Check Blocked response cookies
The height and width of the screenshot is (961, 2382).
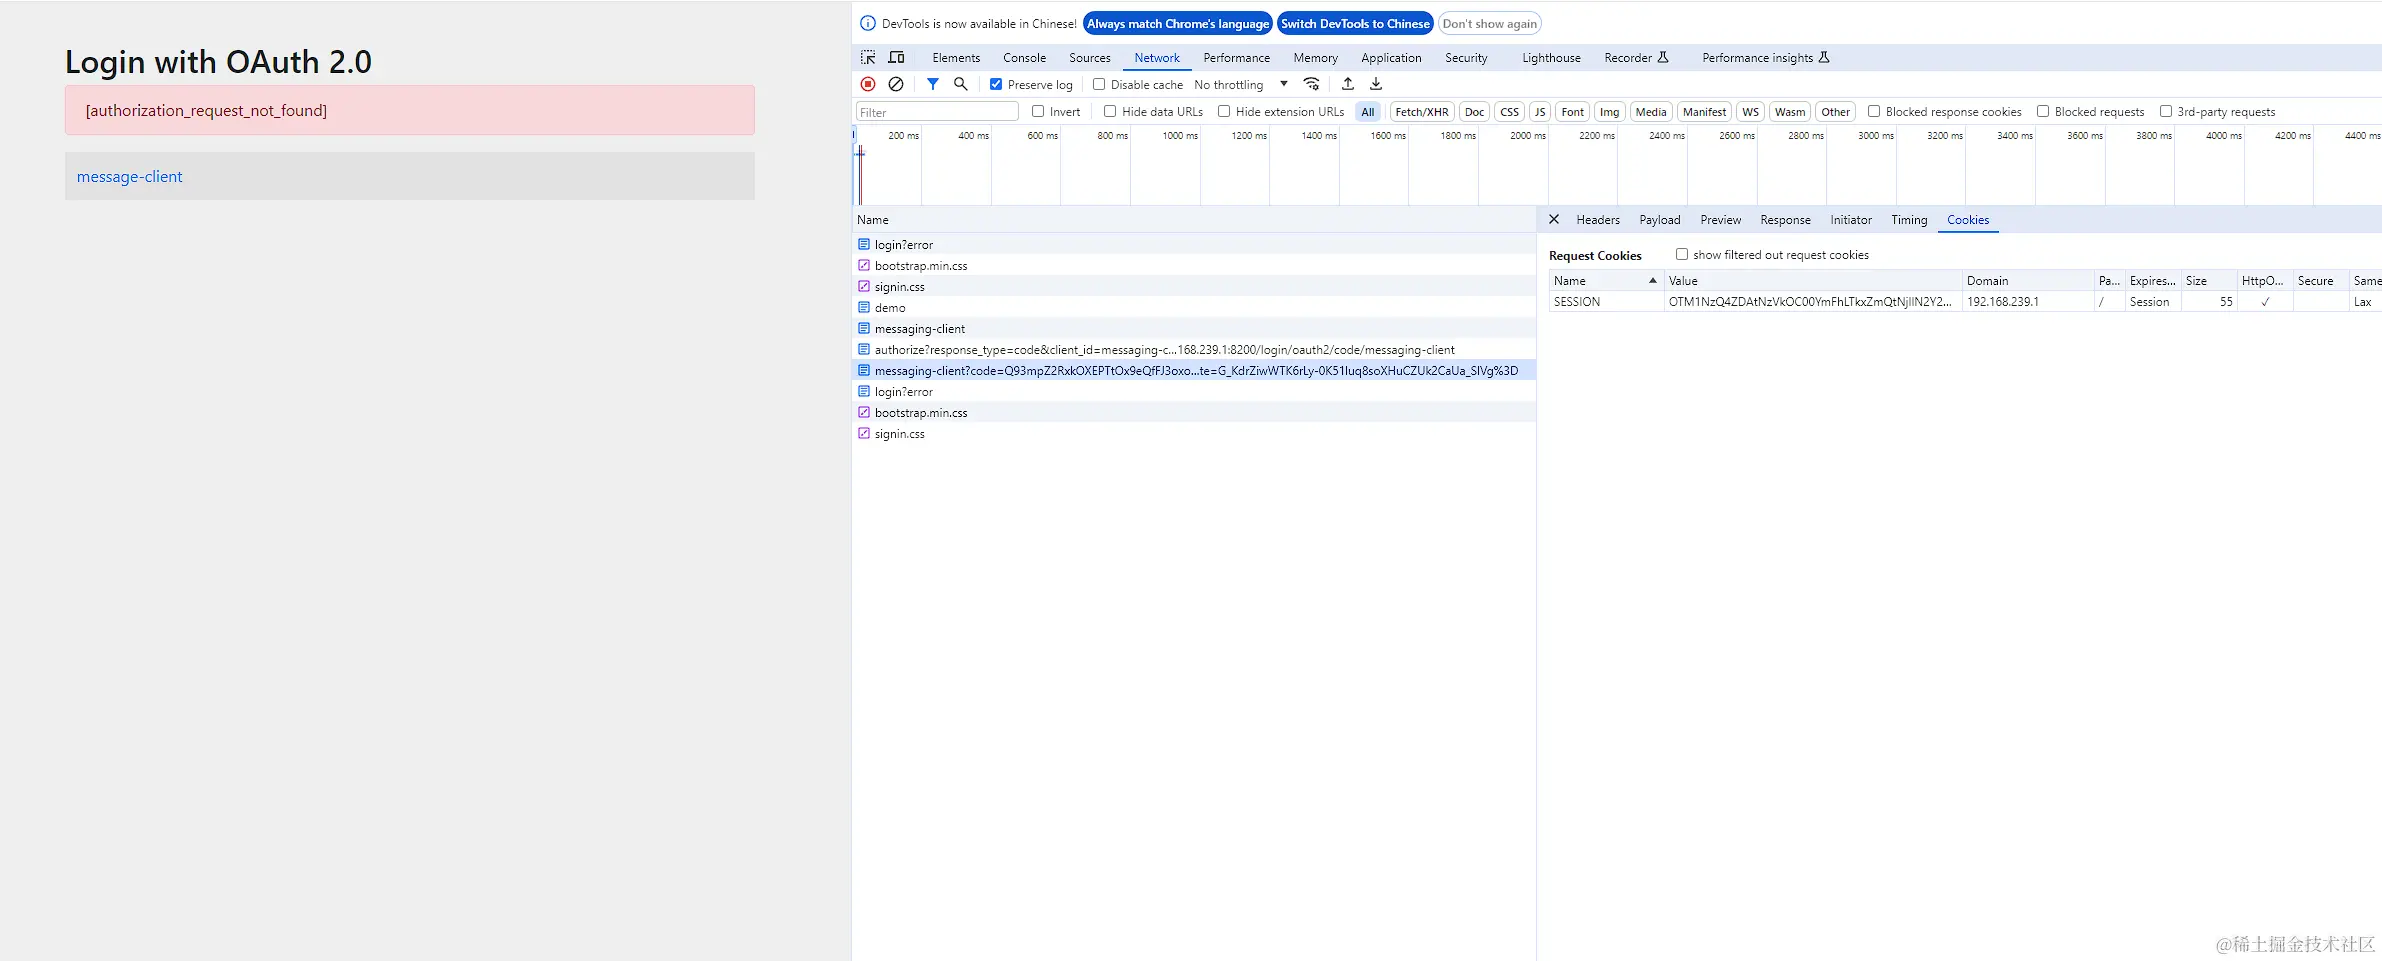tap(1874, 112)
